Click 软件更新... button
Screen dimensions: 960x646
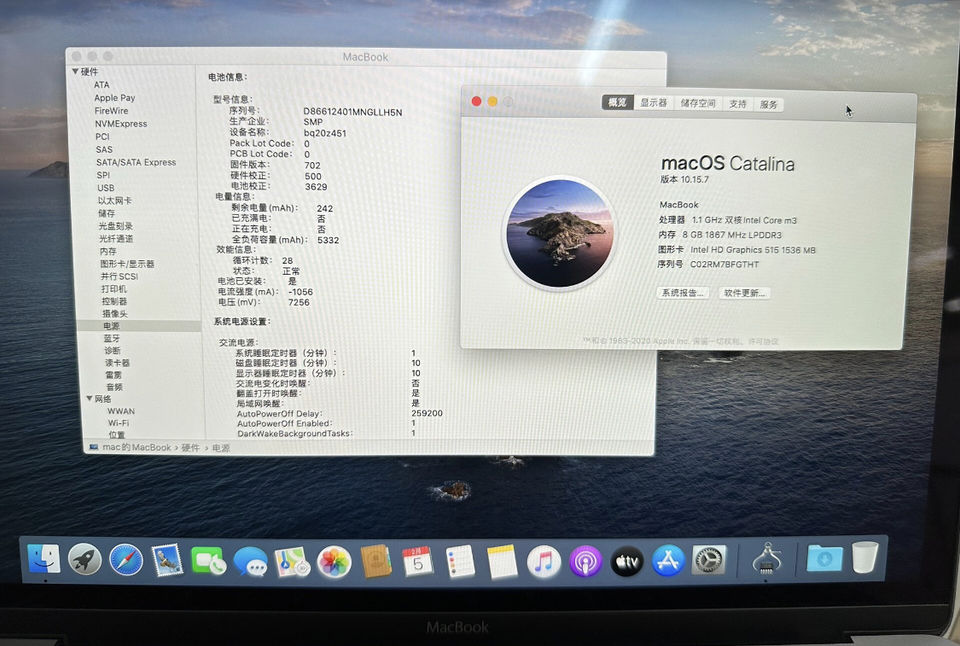(x=744, y=293)
